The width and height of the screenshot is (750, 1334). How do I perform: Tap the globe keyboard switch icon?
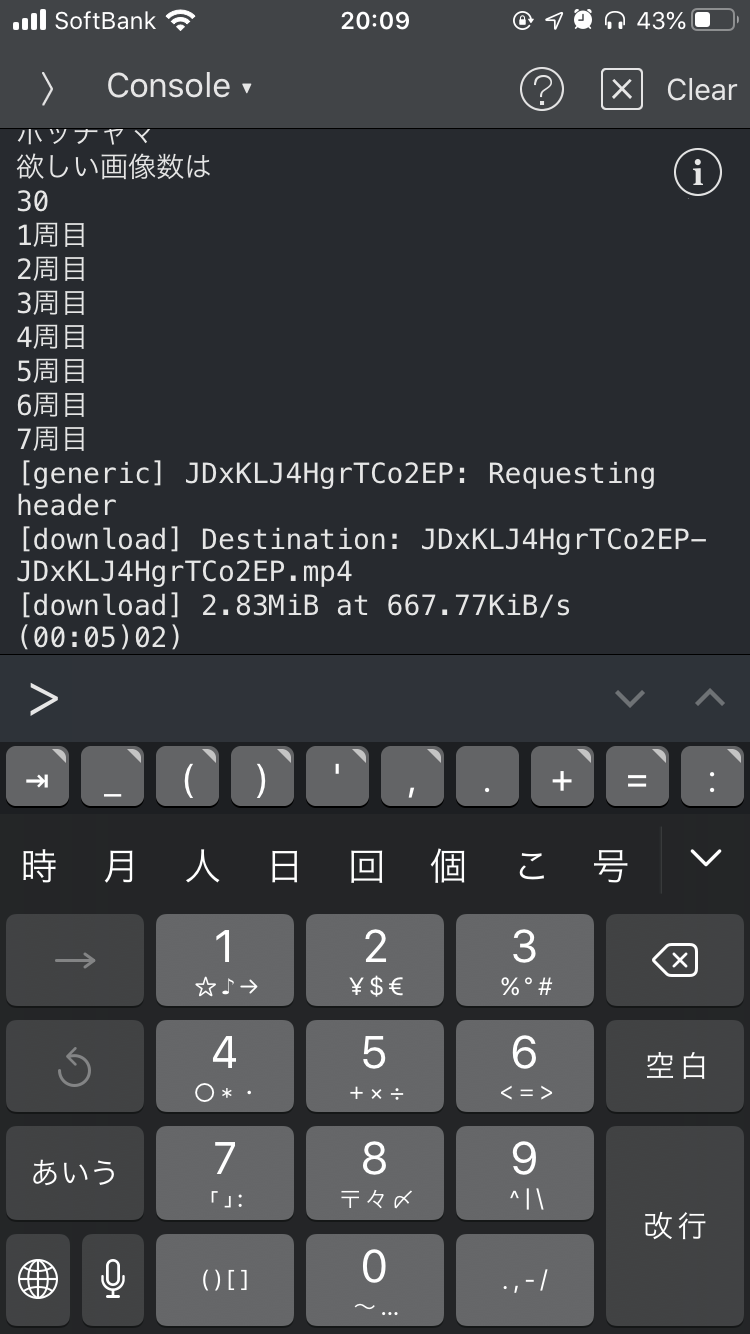click(x=38, y=1278)
